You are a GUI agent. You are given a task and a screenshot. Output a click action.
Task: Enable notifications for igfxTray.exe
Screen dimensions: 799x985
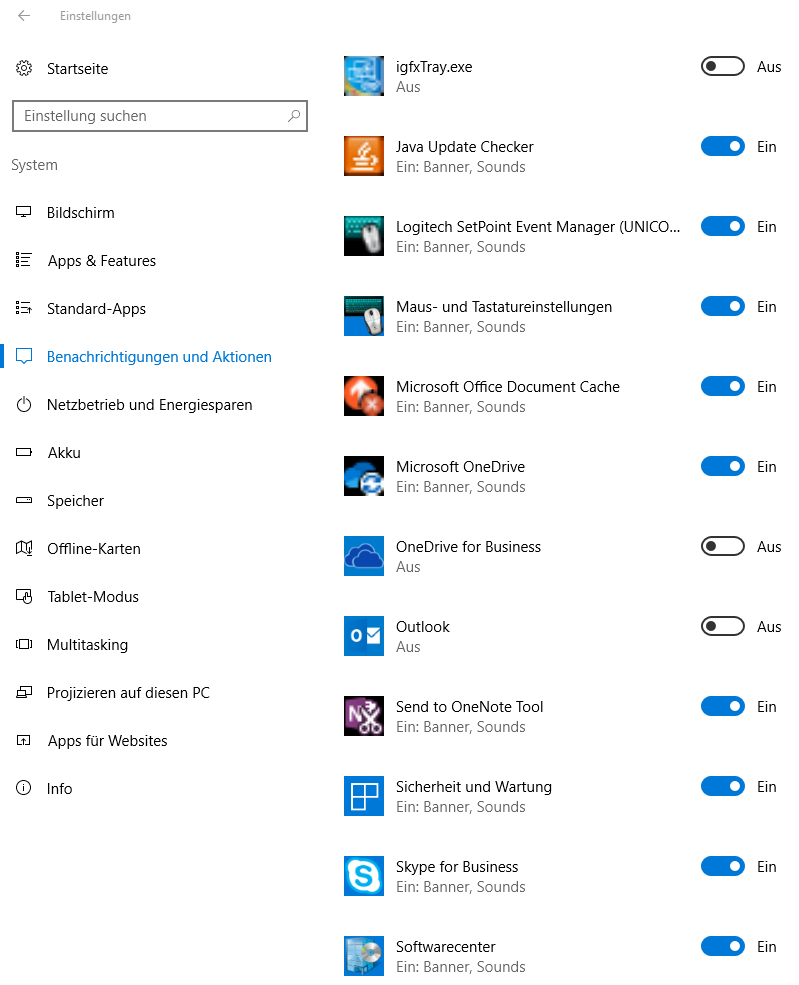point(723,66)
